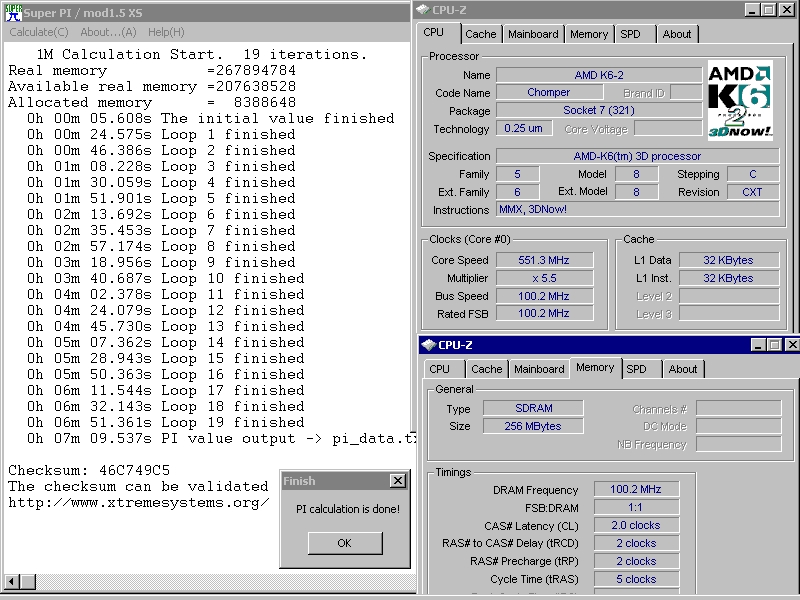Click the Rated FSB value 100.2 MHz
Screen dimensions: 800x600
(x=544, y=313)
